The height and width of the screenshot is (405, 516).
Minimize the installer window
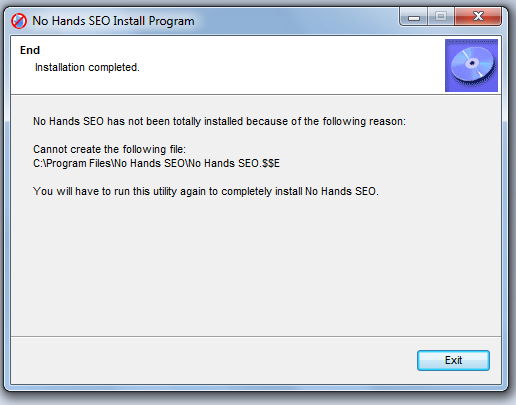414,17
